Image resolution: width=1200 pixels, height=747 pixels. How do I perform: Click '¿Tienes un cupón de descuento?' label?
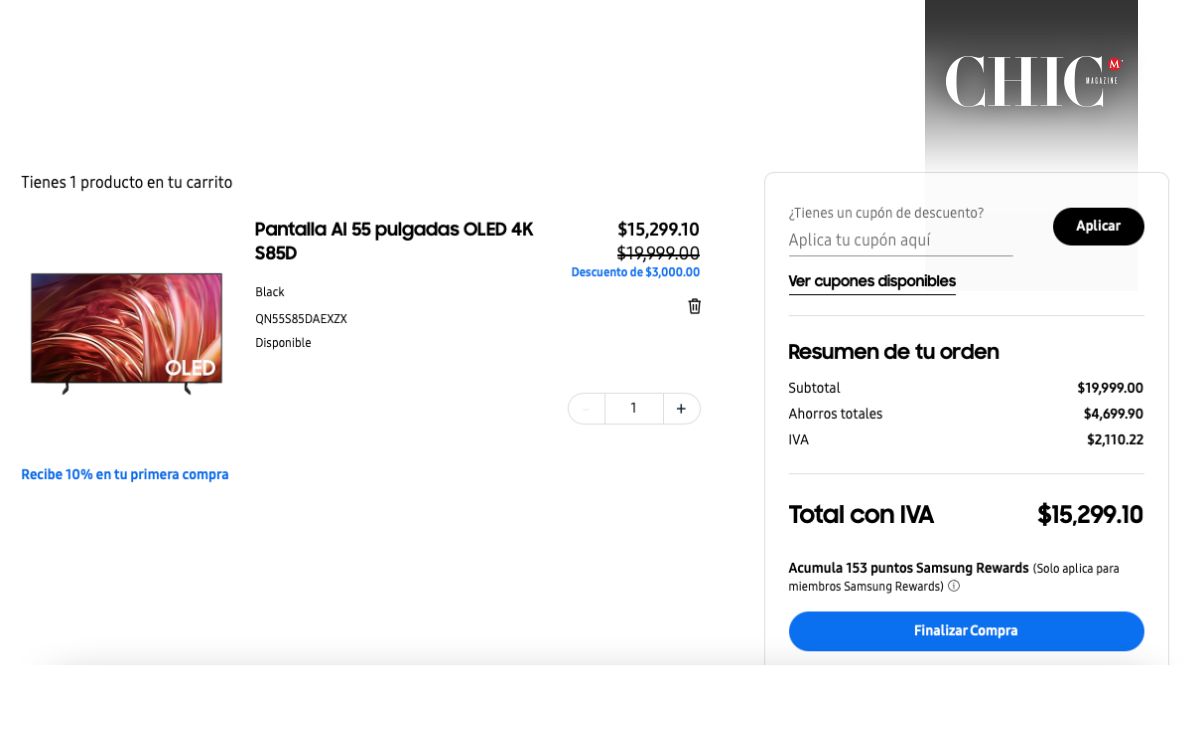pos(886,213)
